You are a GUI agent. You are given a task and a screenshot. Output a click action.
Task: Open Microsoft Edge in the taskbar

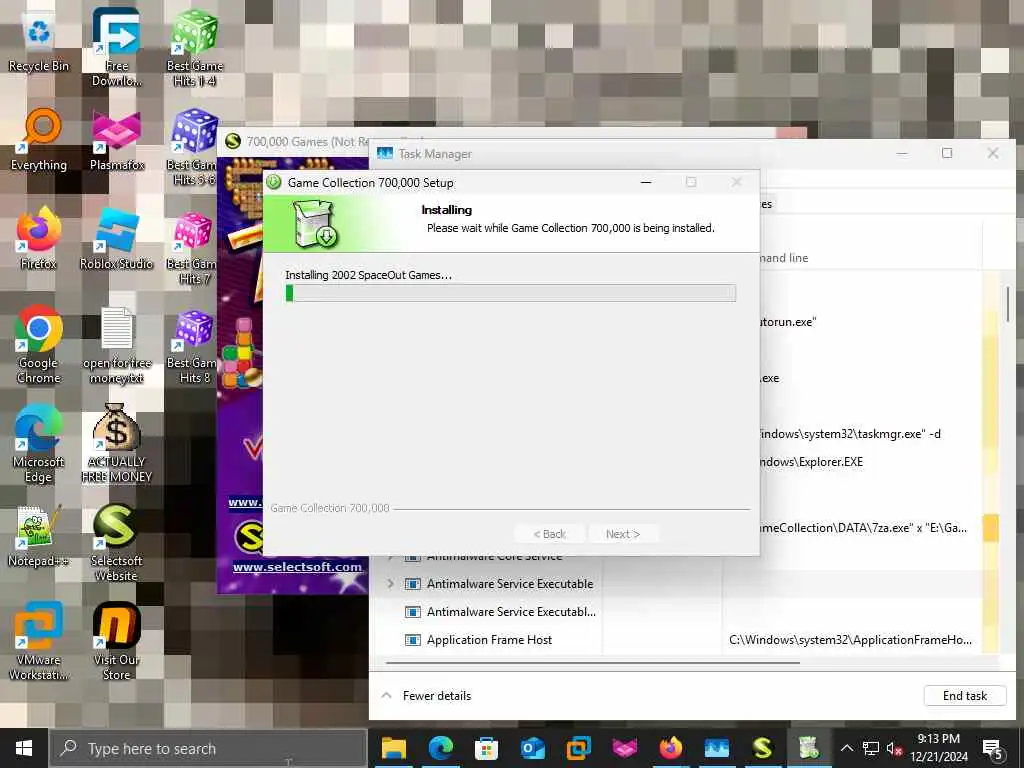(441, 748)
